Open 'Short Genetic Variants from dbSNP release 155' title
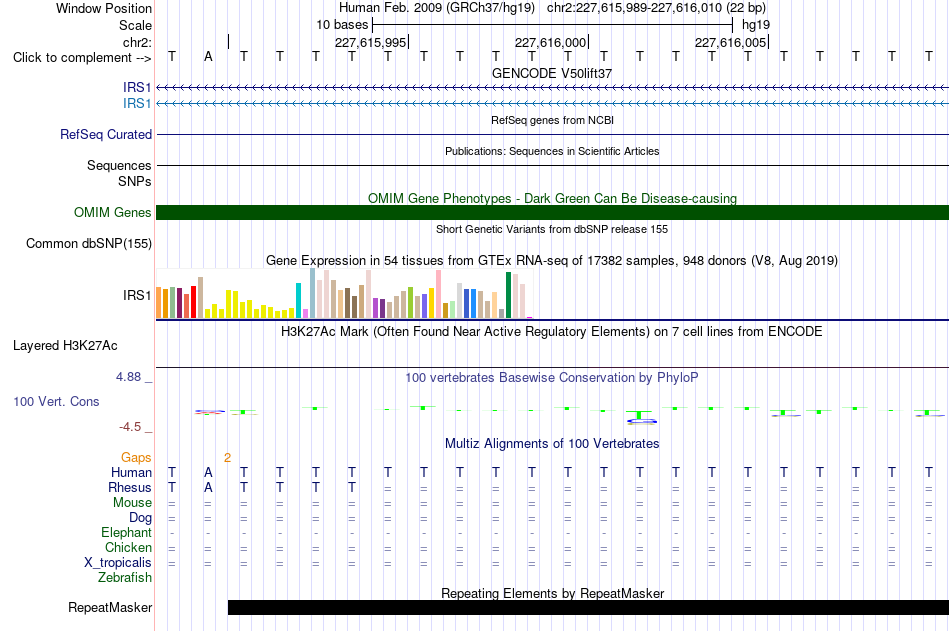This screenshot has height=631, width=950. [x=552, y=229]
